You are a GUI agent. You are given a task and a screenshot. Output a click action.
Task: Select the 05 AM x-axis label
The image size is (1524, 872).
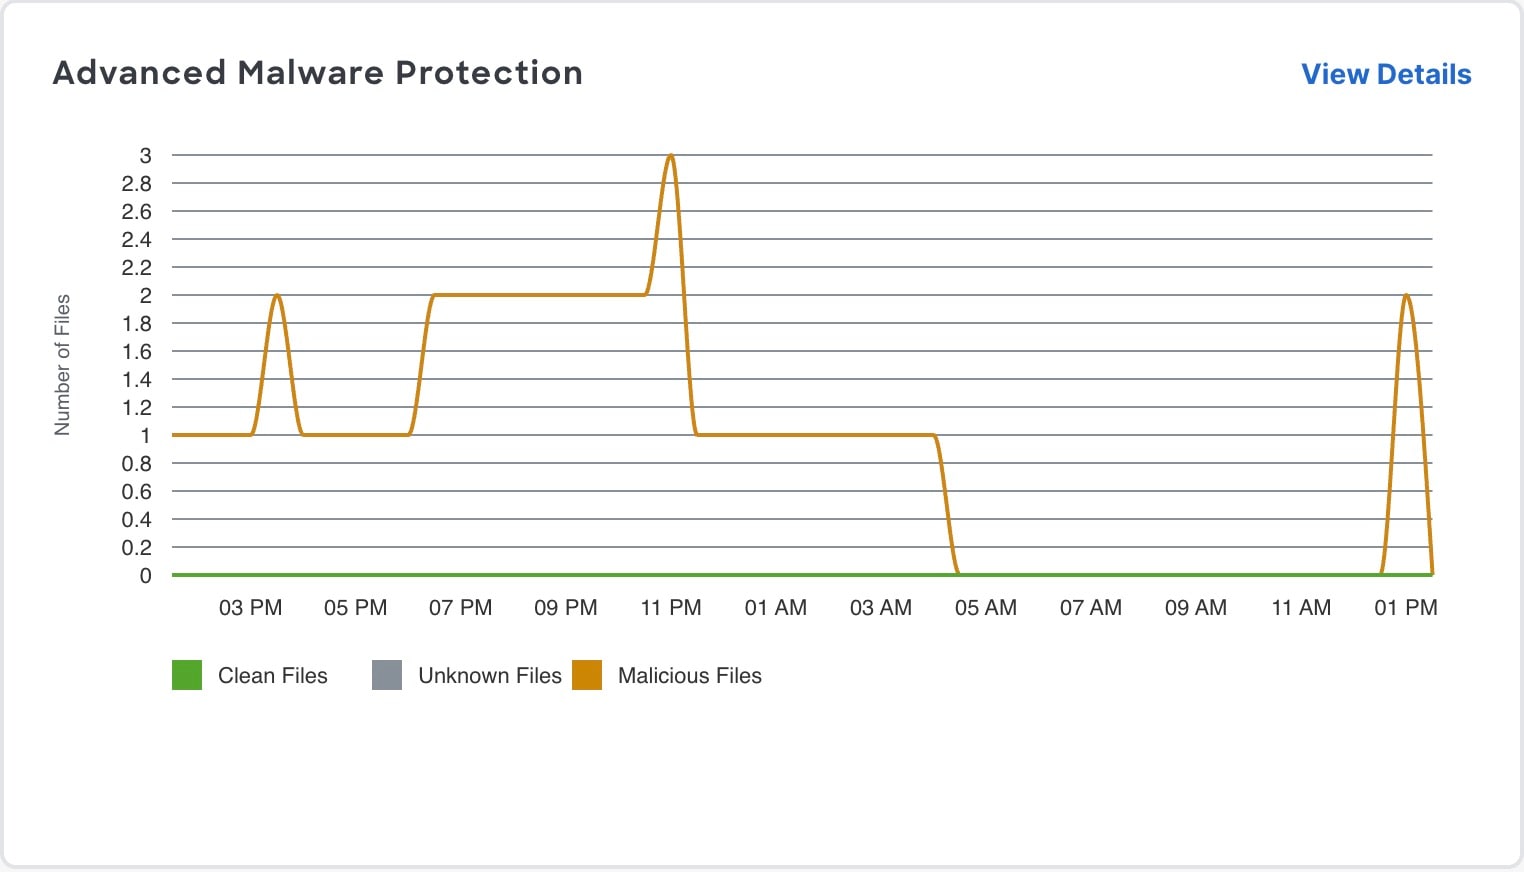pyautogui.click(x=985, y=608)
